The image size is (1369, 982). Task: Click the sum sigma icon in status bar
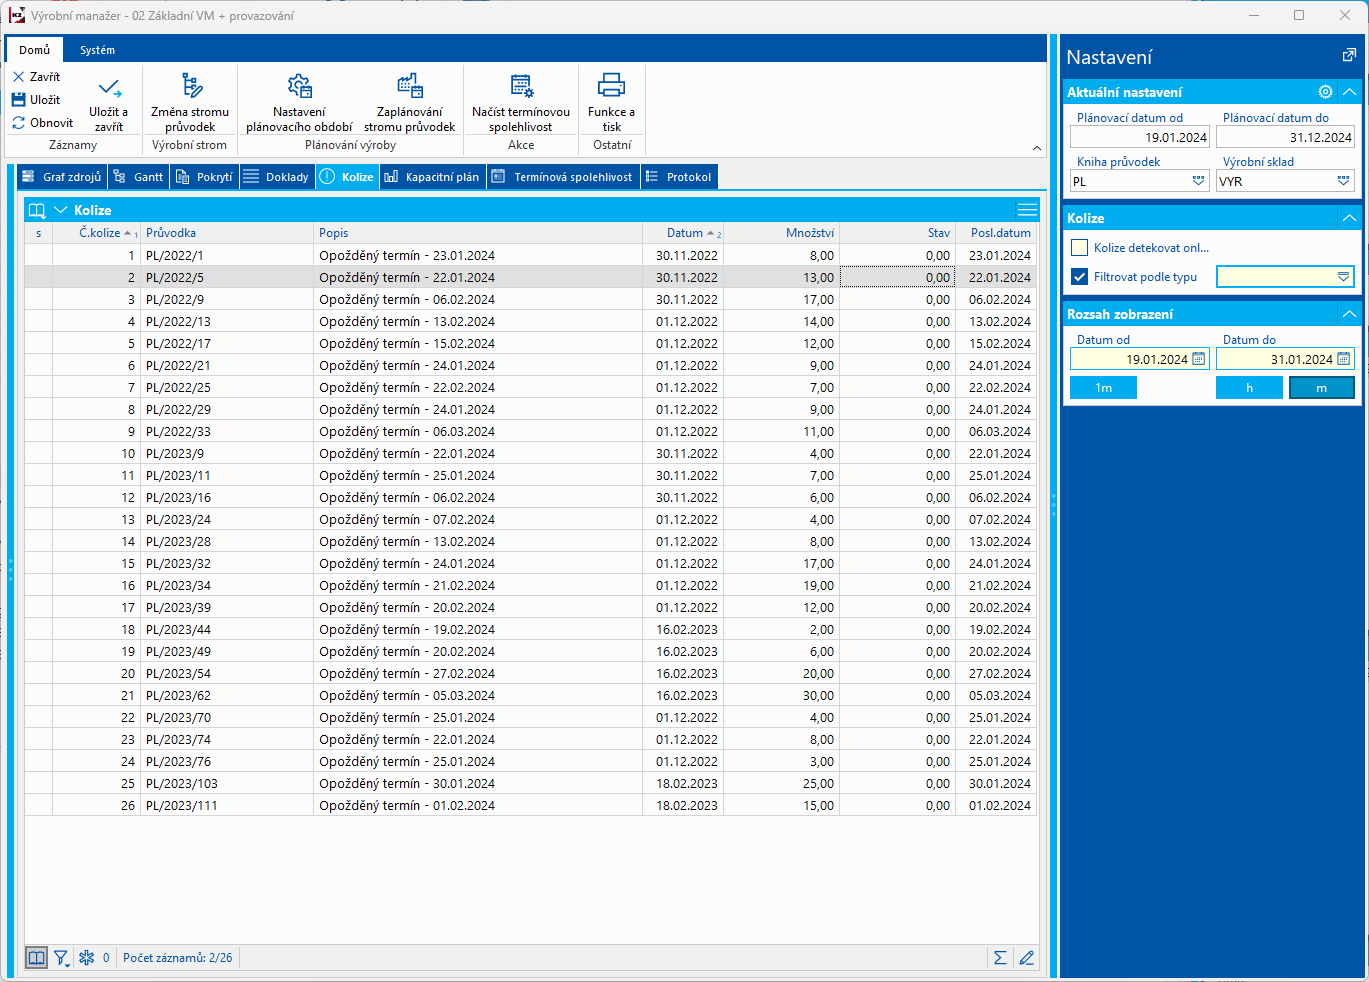tap(999, 958)
